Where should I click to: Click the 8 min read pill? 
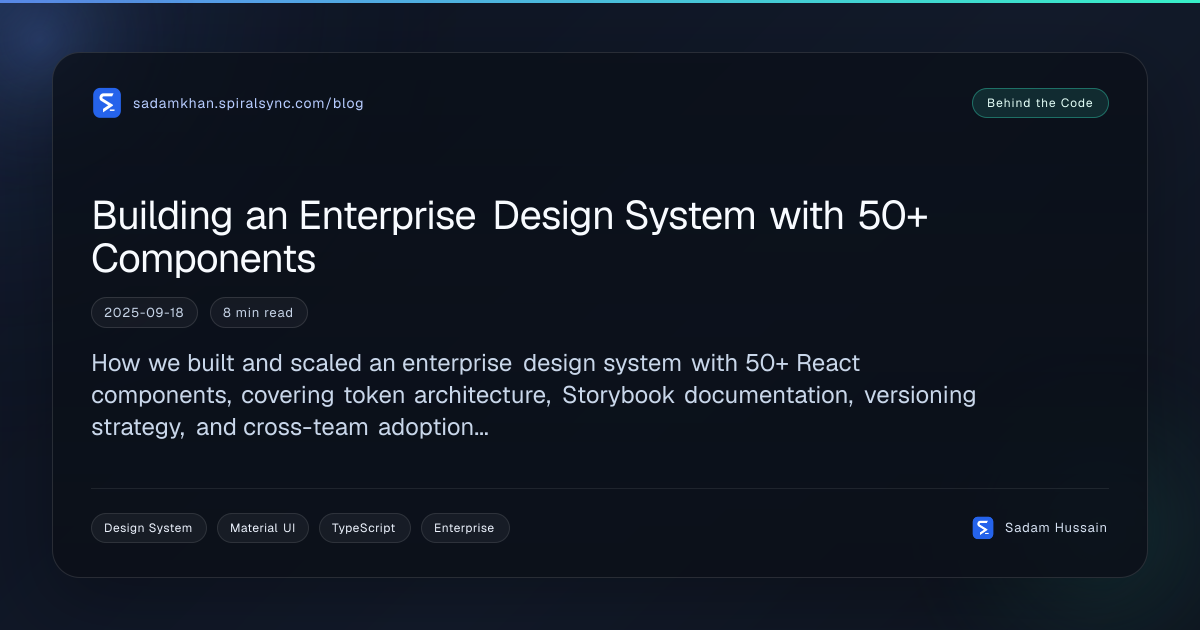[258, 313]
